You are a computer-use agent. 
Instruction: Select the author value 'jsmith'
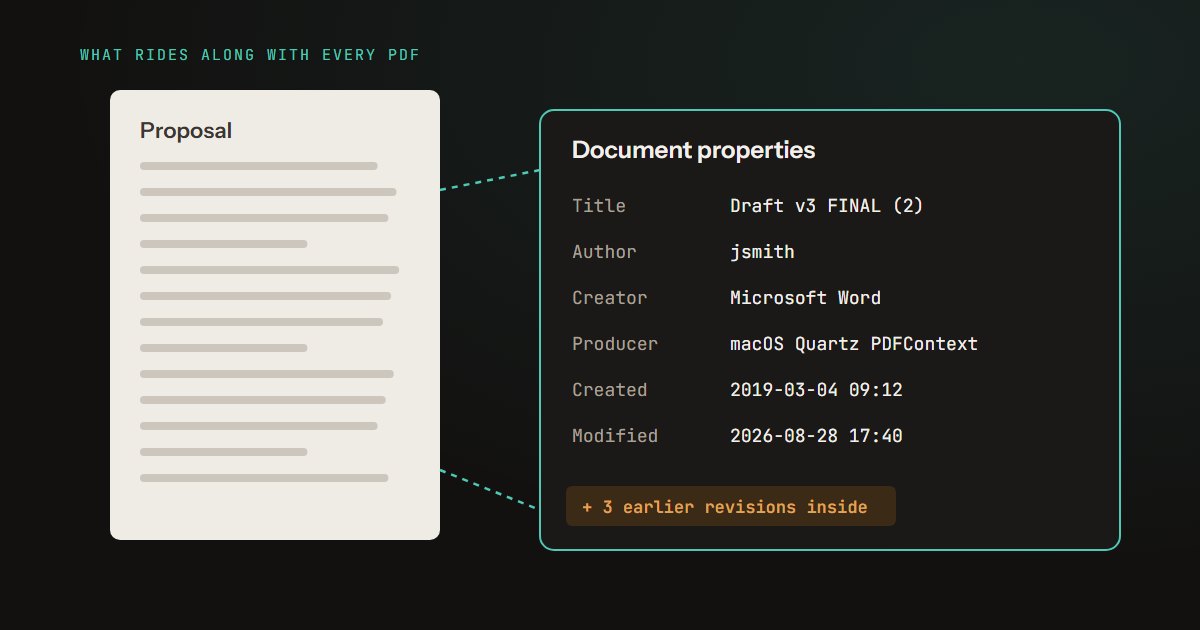762,252
